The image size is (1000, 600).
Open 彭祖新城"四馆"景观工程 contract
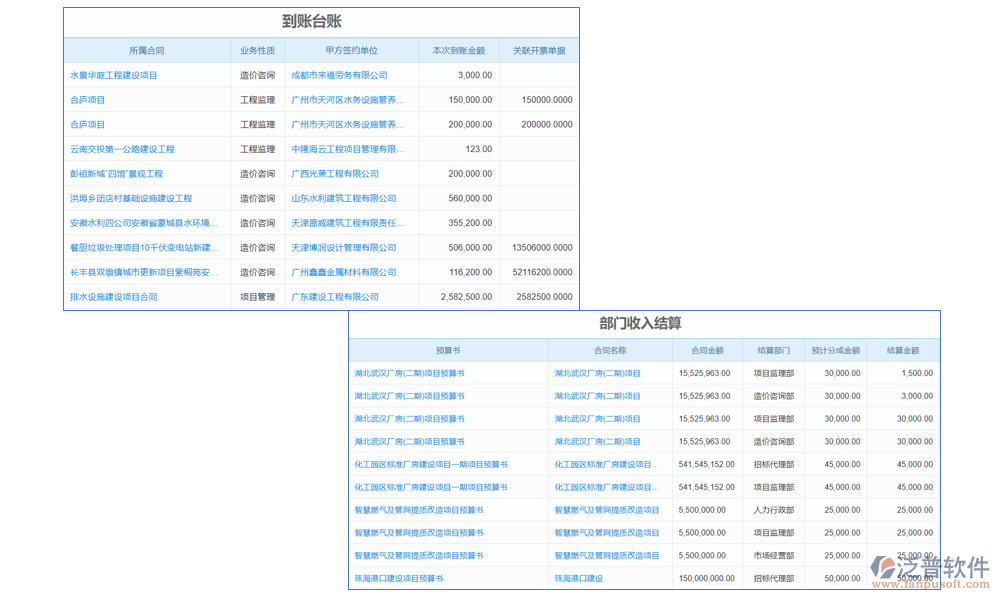pyautogui.click(x=116, y=174)
